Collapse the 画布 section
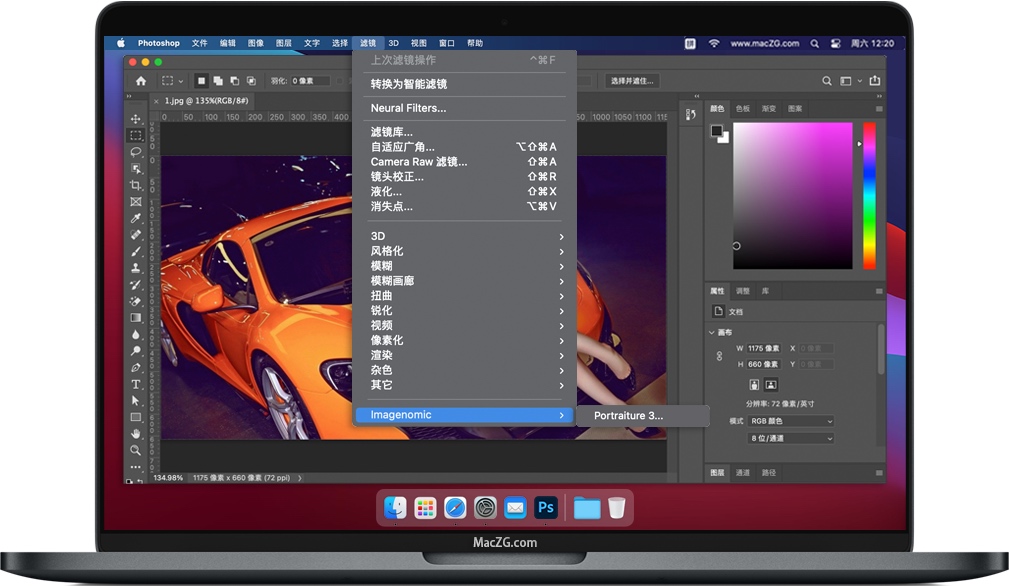The height and width of the screenshot is (586, 1009). (712, 332)
